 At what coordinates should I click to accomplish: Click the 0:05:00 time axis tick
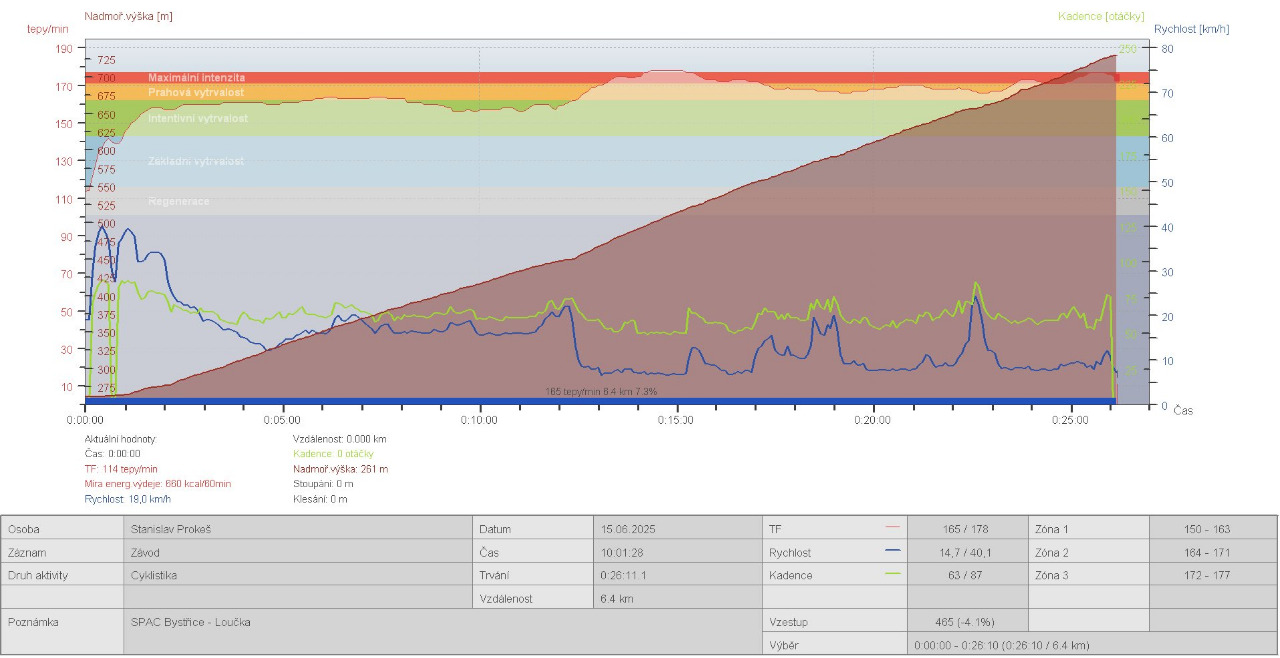coord(282,420)
